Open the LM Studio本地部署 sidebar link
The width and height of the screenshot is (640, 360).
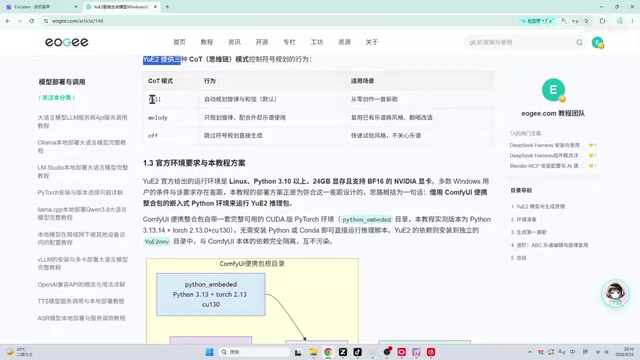pos(82,171)
